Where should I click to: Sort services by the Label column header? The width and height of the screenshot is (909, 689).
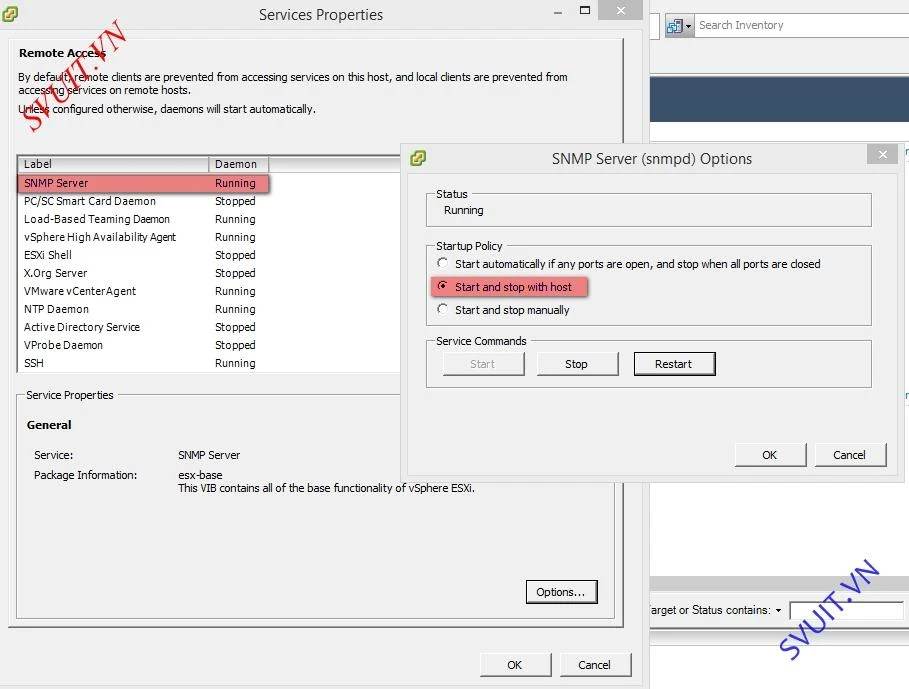(x=113, y=164)
